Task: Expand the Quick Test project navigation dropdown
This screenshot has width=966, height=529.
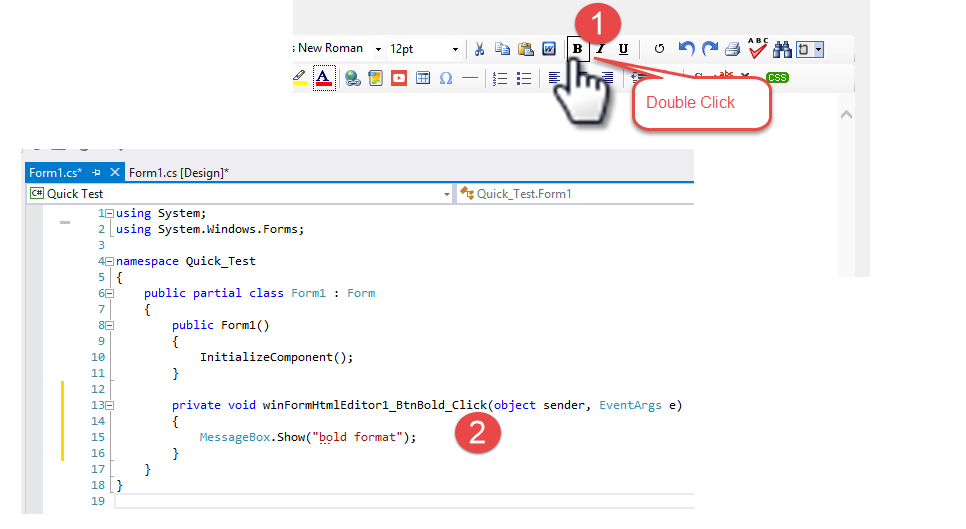Action: tap(446, 194)
